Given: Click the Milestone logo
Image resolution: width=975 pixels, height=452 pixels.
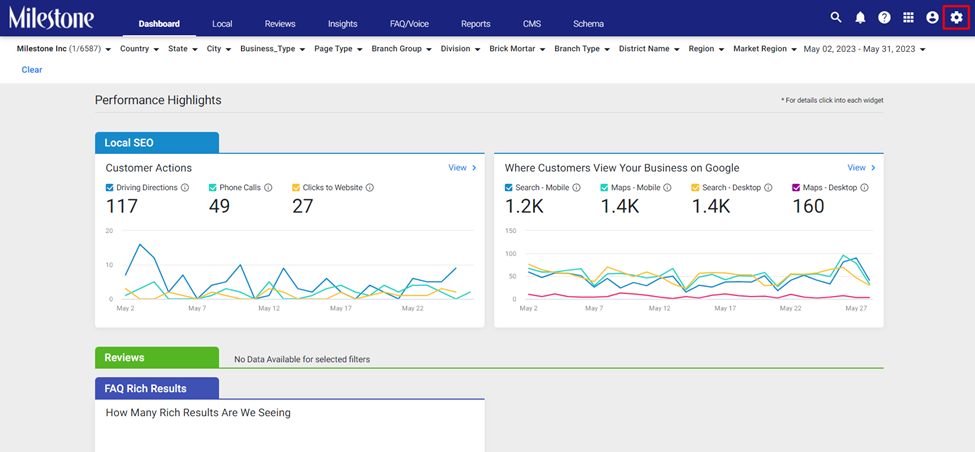Looking at the screenshot, I should [x=52, y=18].
